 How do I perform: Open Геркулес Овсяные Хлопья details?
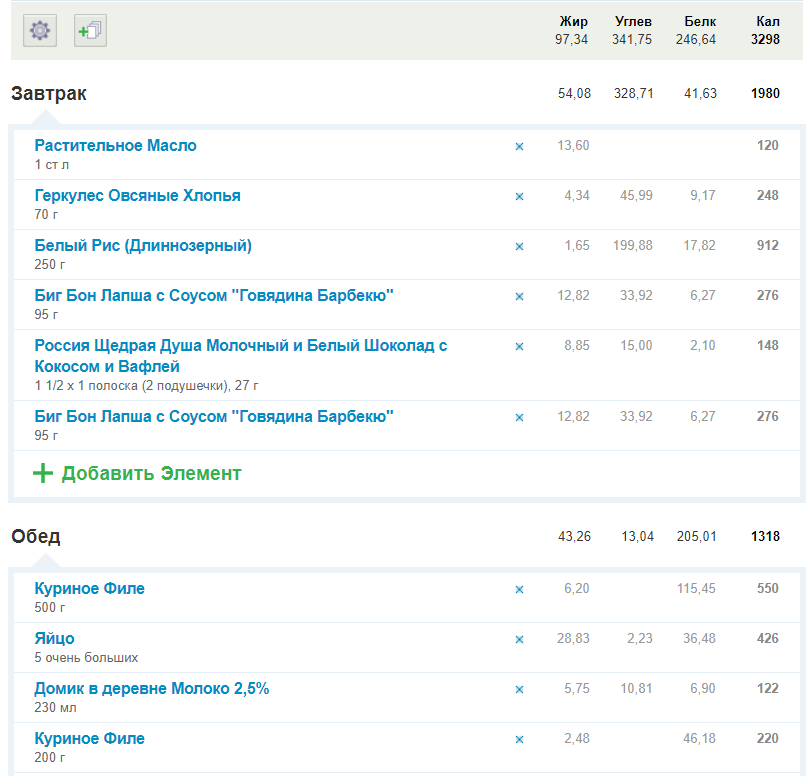pyautogui.click(x=137, y=196)
